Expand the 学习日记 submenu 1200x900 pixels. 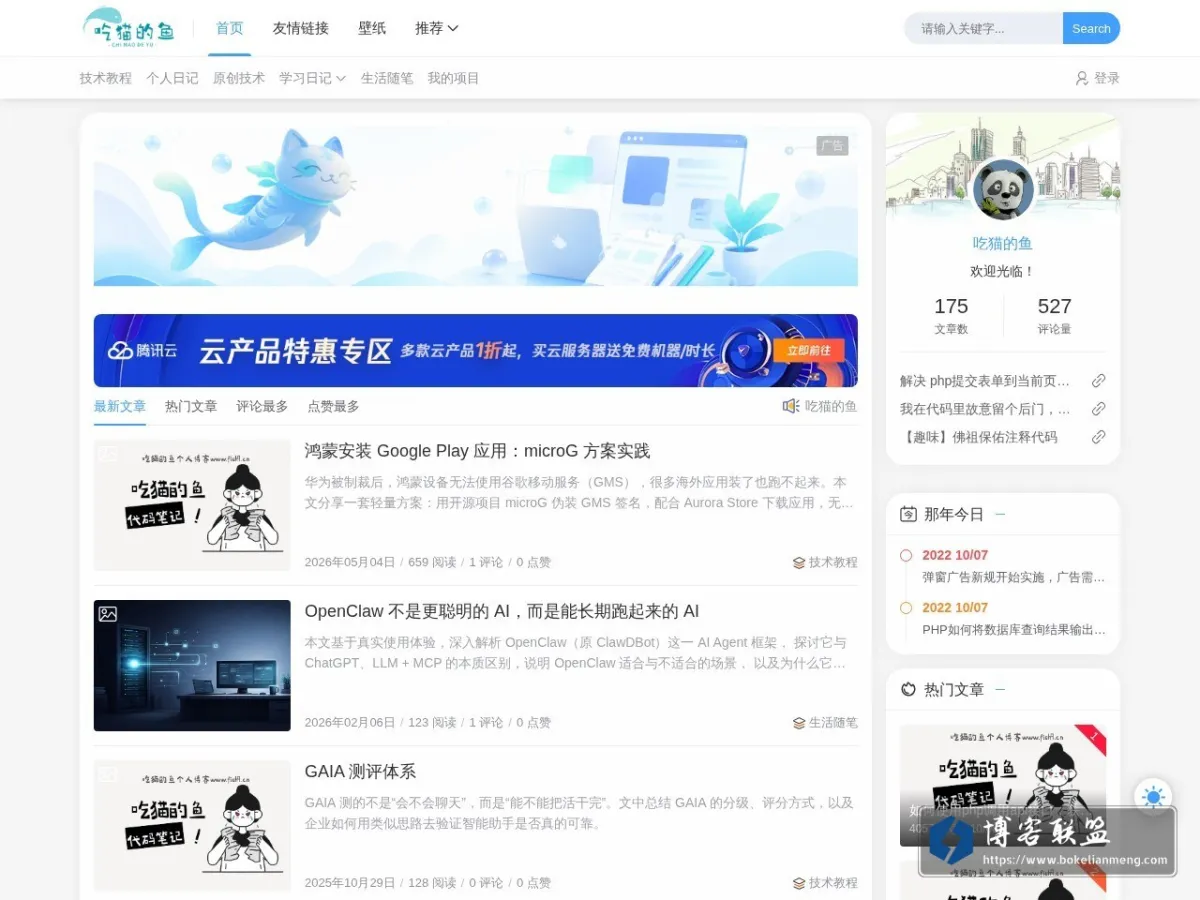click(x=312, y=78)
